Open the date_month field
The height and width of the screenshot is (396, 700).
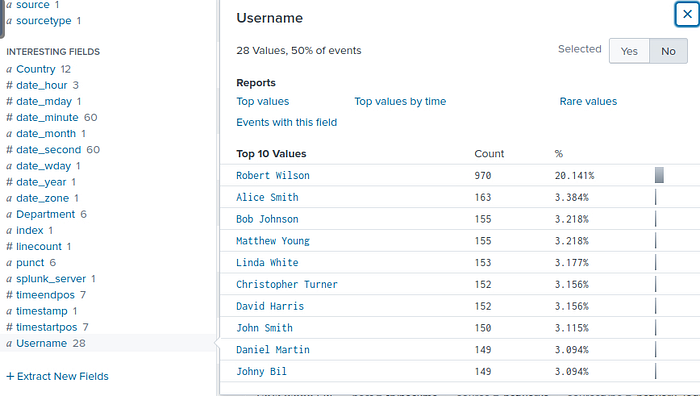point(46,133)
